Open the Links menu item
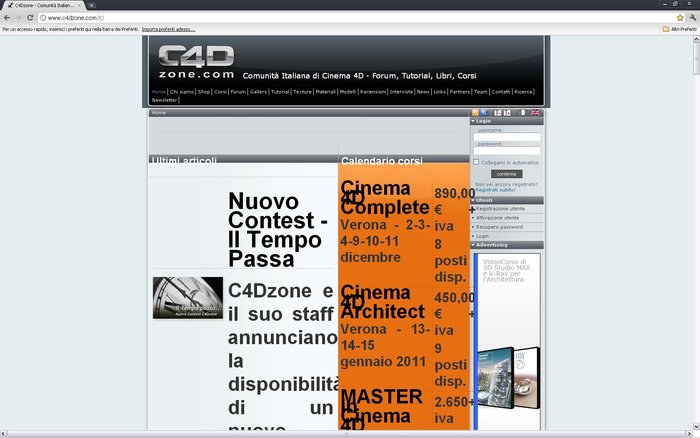700x438 pixels. click(440, 92)
